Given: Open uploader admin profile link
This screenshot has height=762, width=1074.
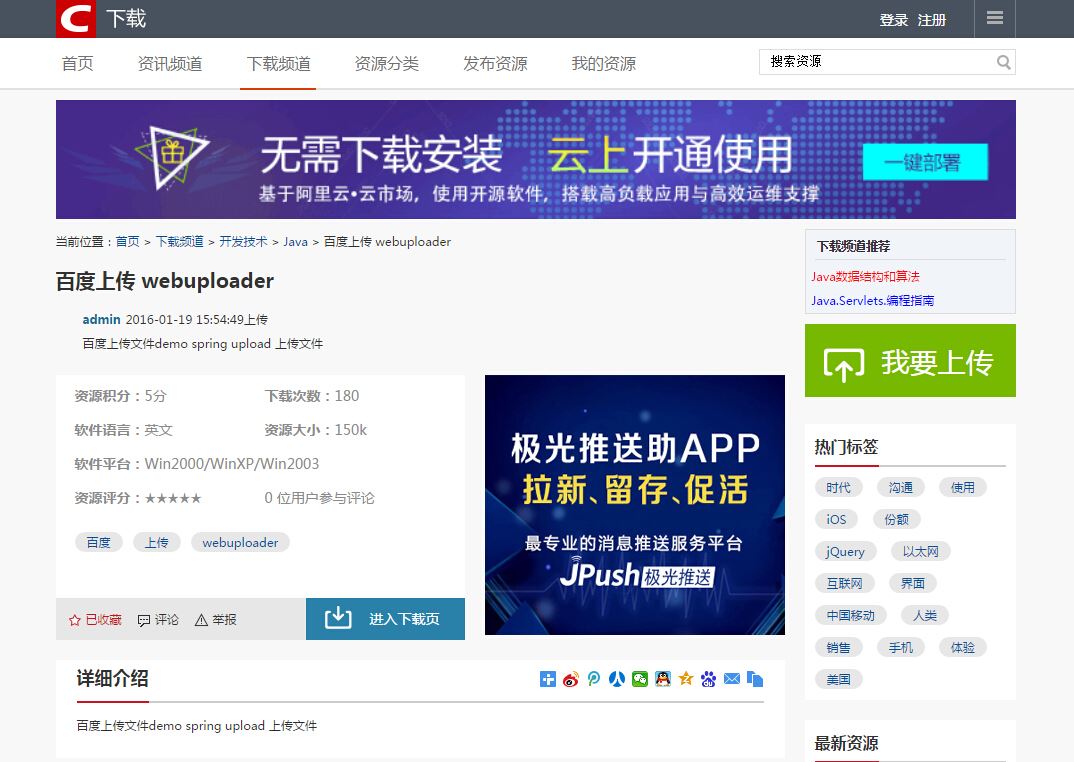Looking at the screenshot, I should tap(101, 319).
